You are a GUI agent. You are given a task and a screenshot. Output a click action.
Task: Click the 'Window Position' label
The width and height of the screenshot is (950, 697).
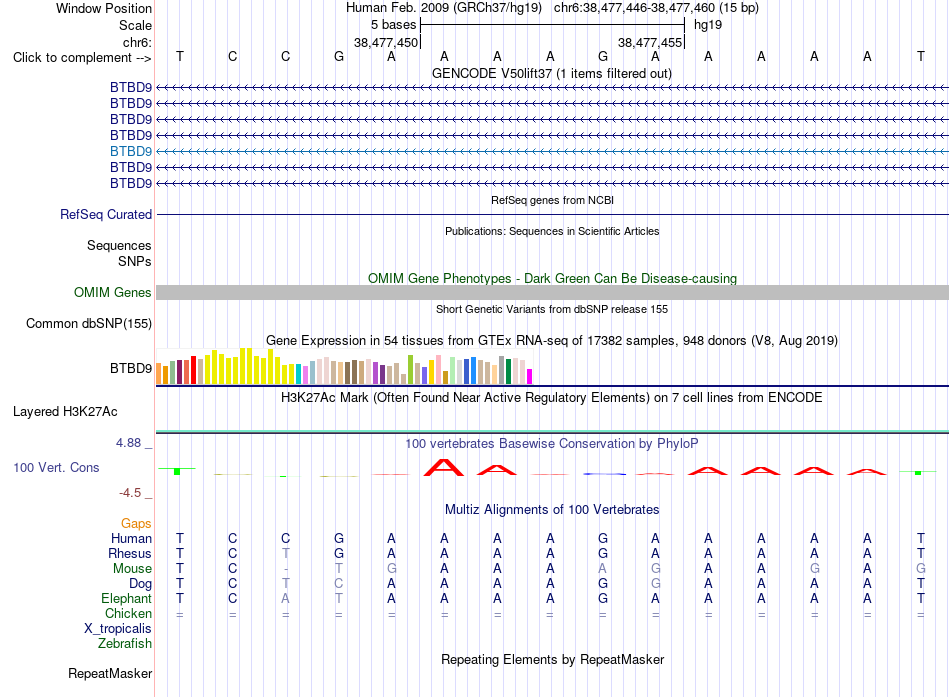pos(104,8)
